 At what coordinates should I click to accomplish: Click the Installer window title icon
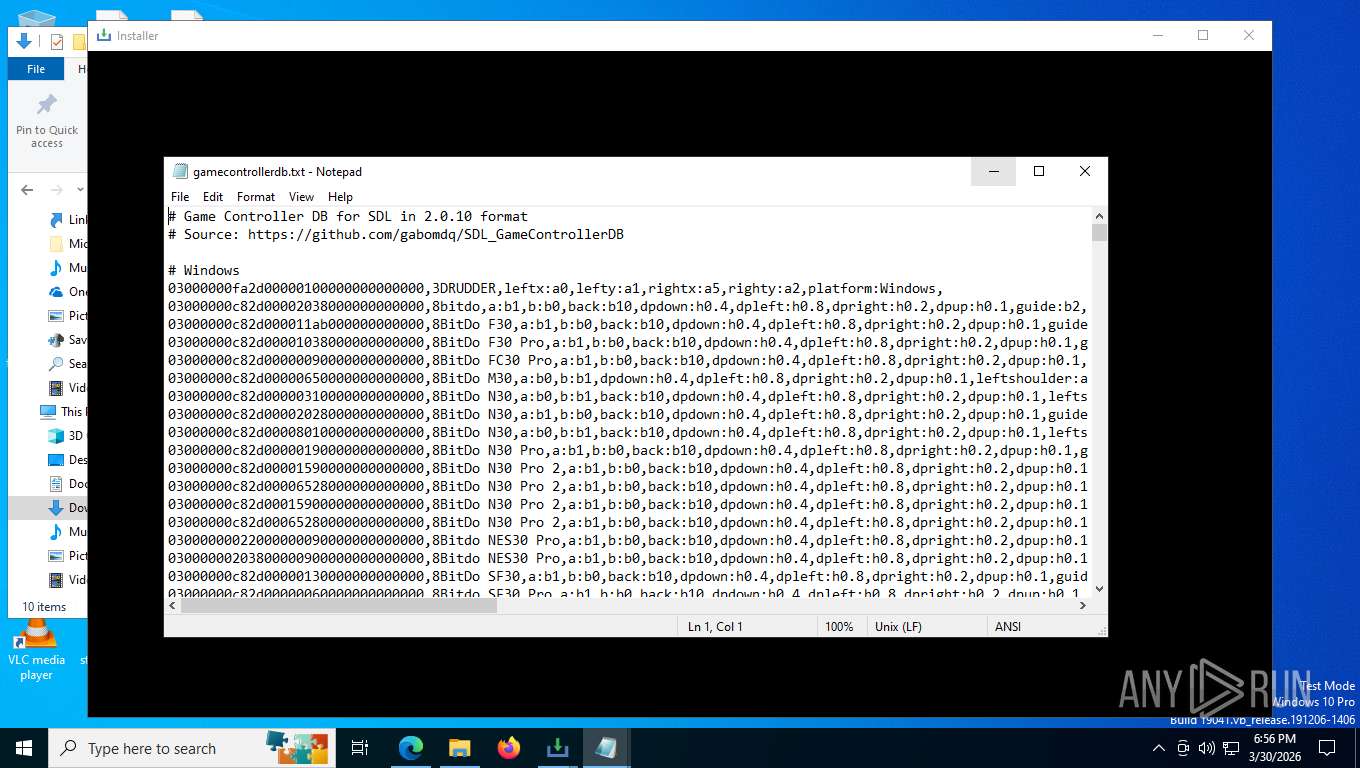[103, 35]
